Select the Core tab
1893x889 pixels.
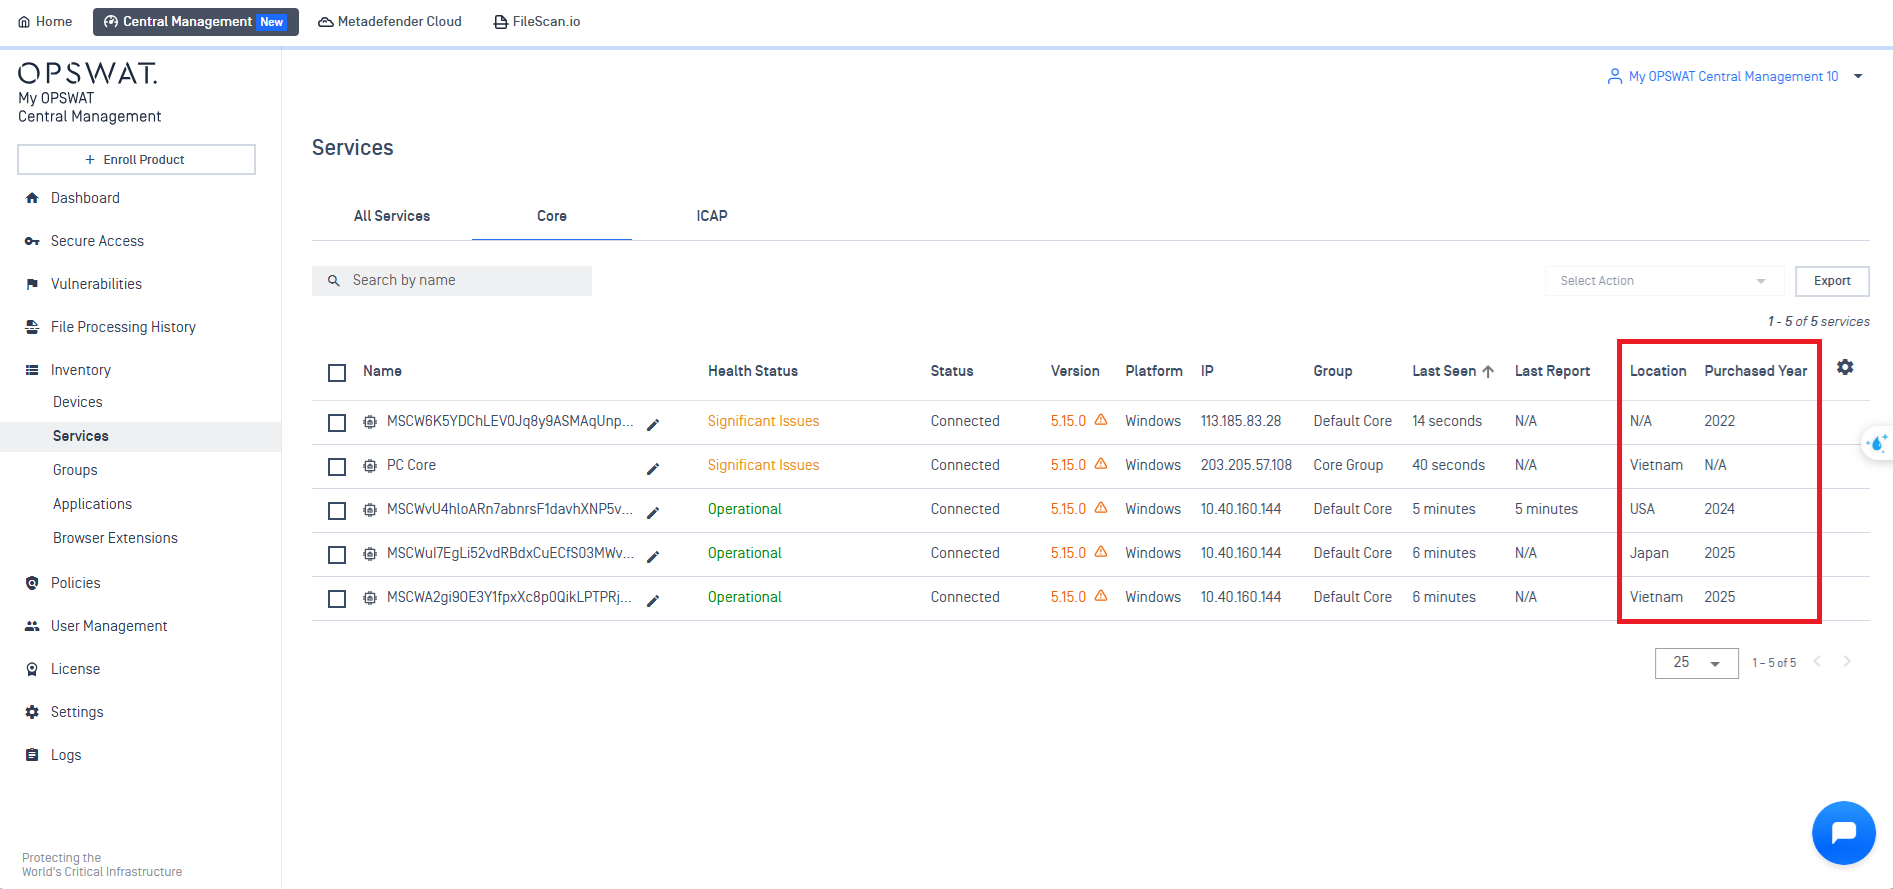(552, 216)
